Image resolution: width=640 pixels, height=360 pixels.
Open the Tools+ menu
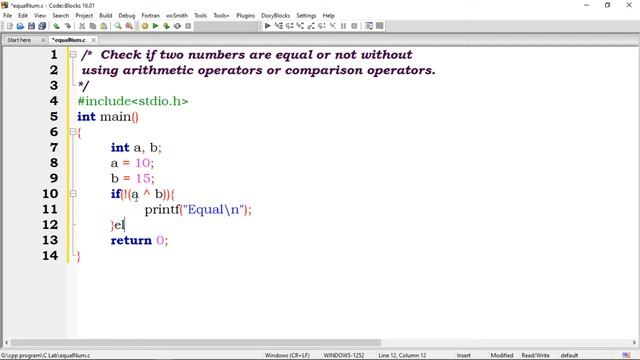coord(221,16)
